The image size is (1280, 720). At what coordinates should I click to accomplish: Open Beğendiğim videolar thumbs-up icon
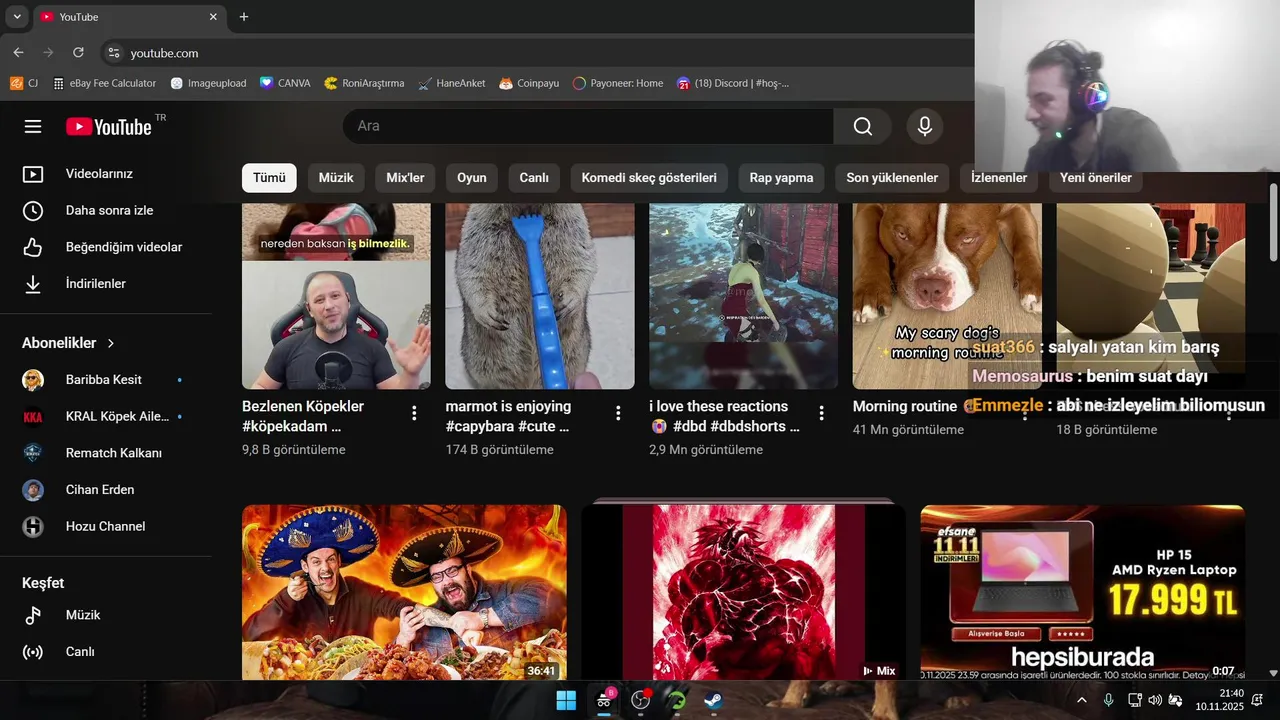33,247
